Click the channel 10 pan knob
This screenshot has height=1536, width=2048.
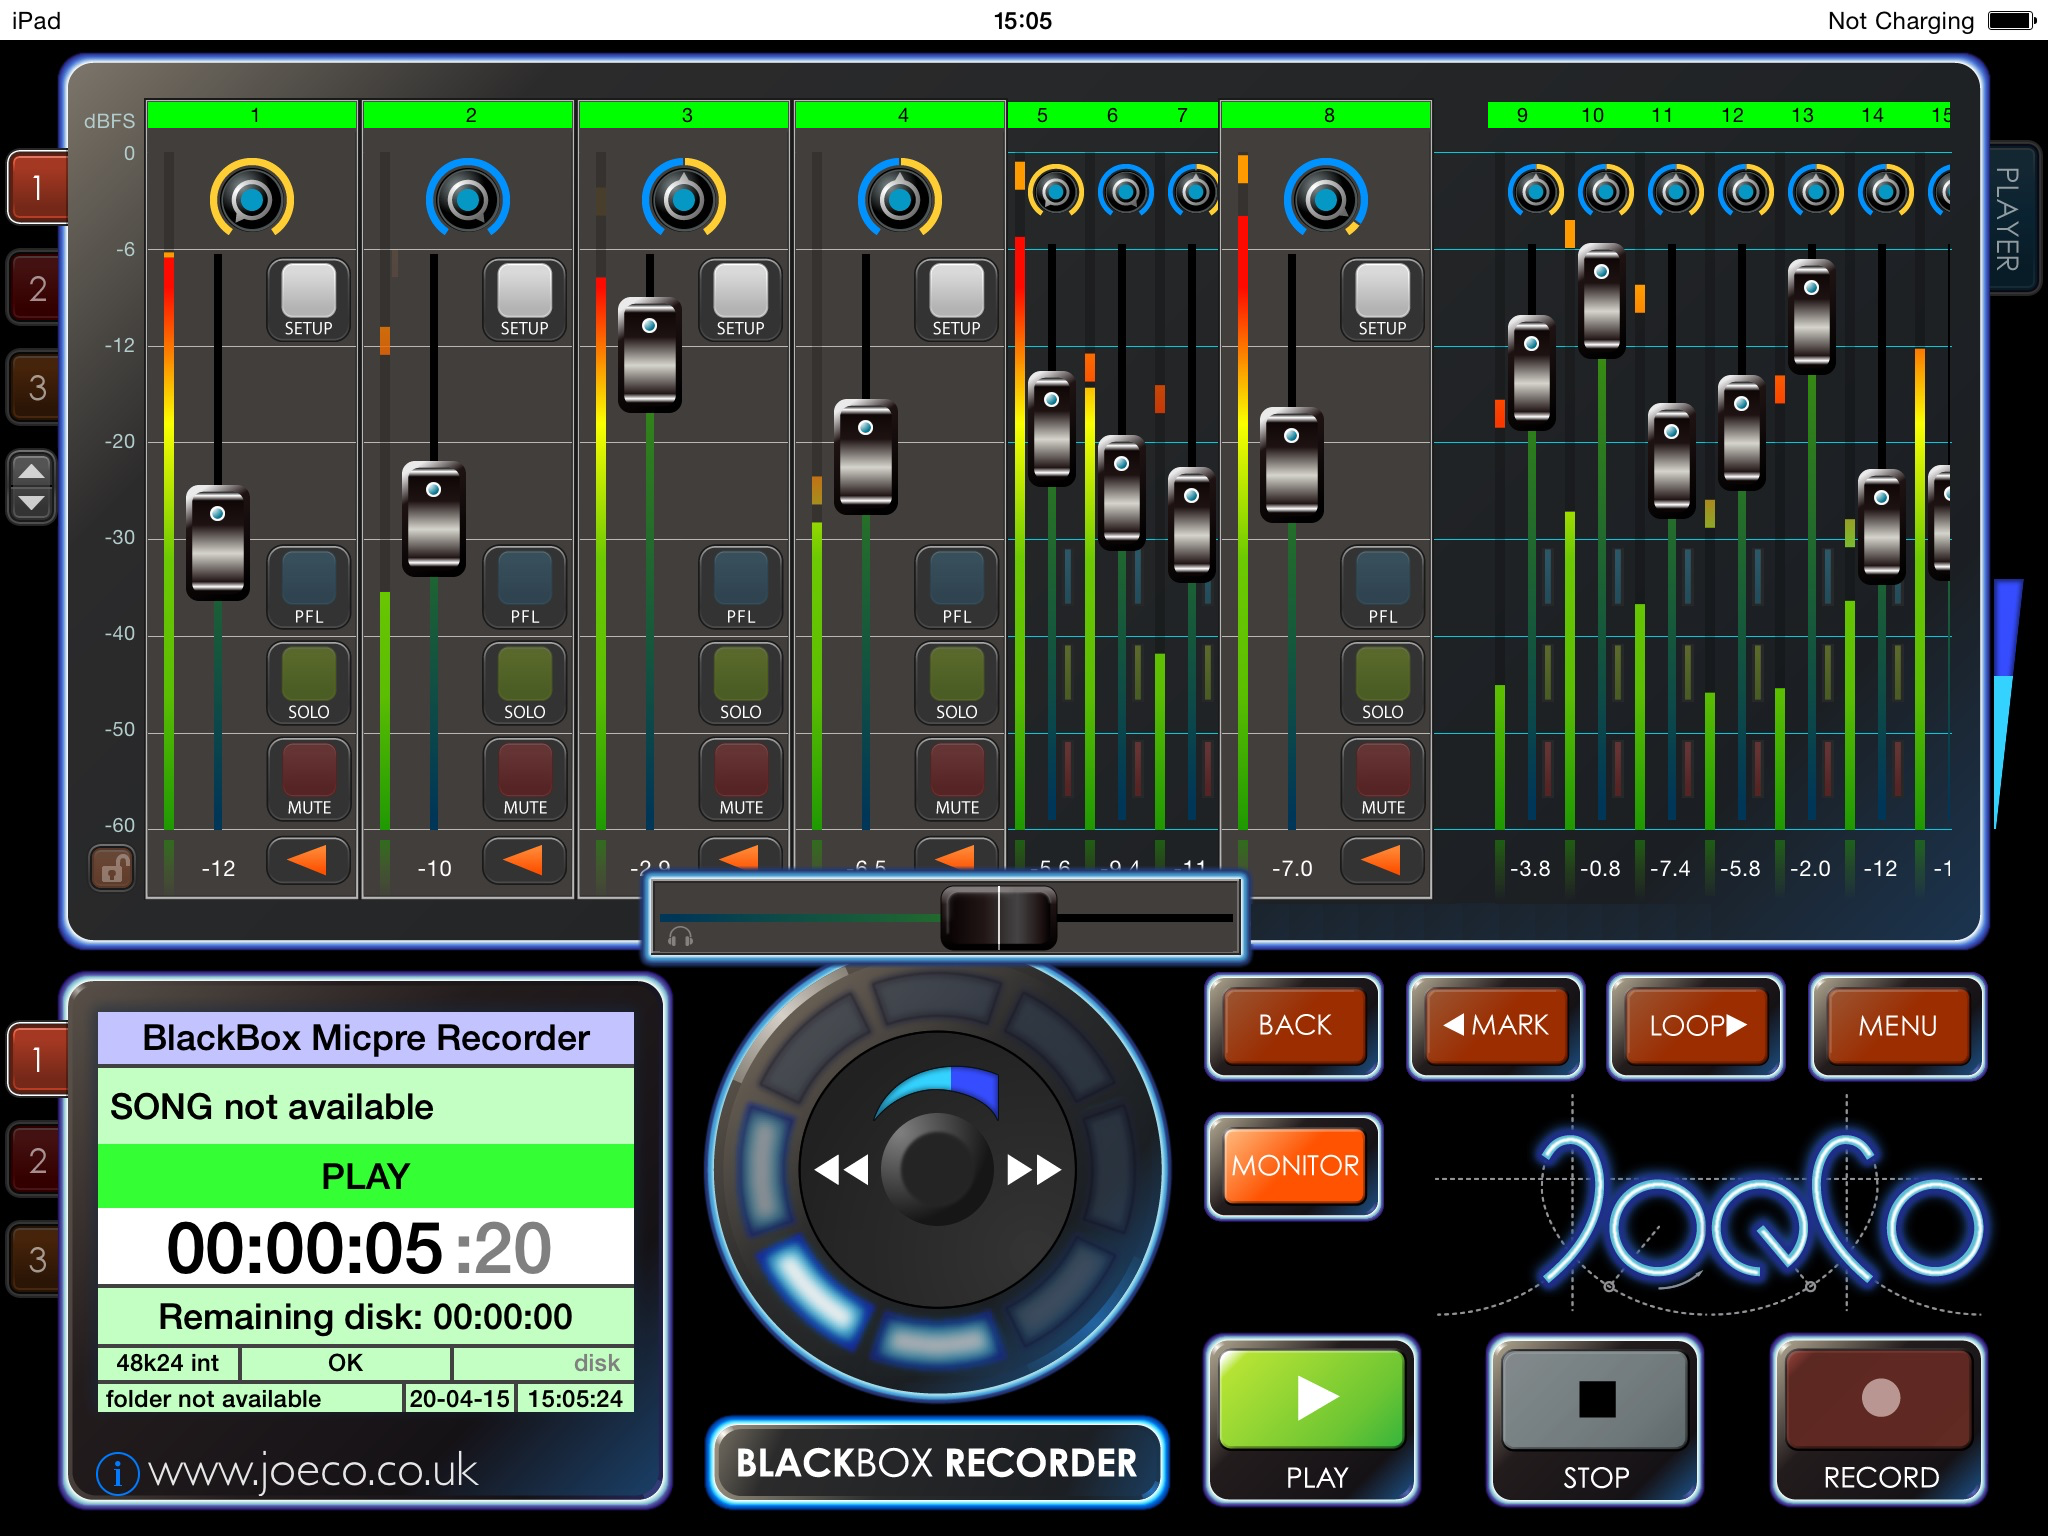click(x=1605, y=191)
